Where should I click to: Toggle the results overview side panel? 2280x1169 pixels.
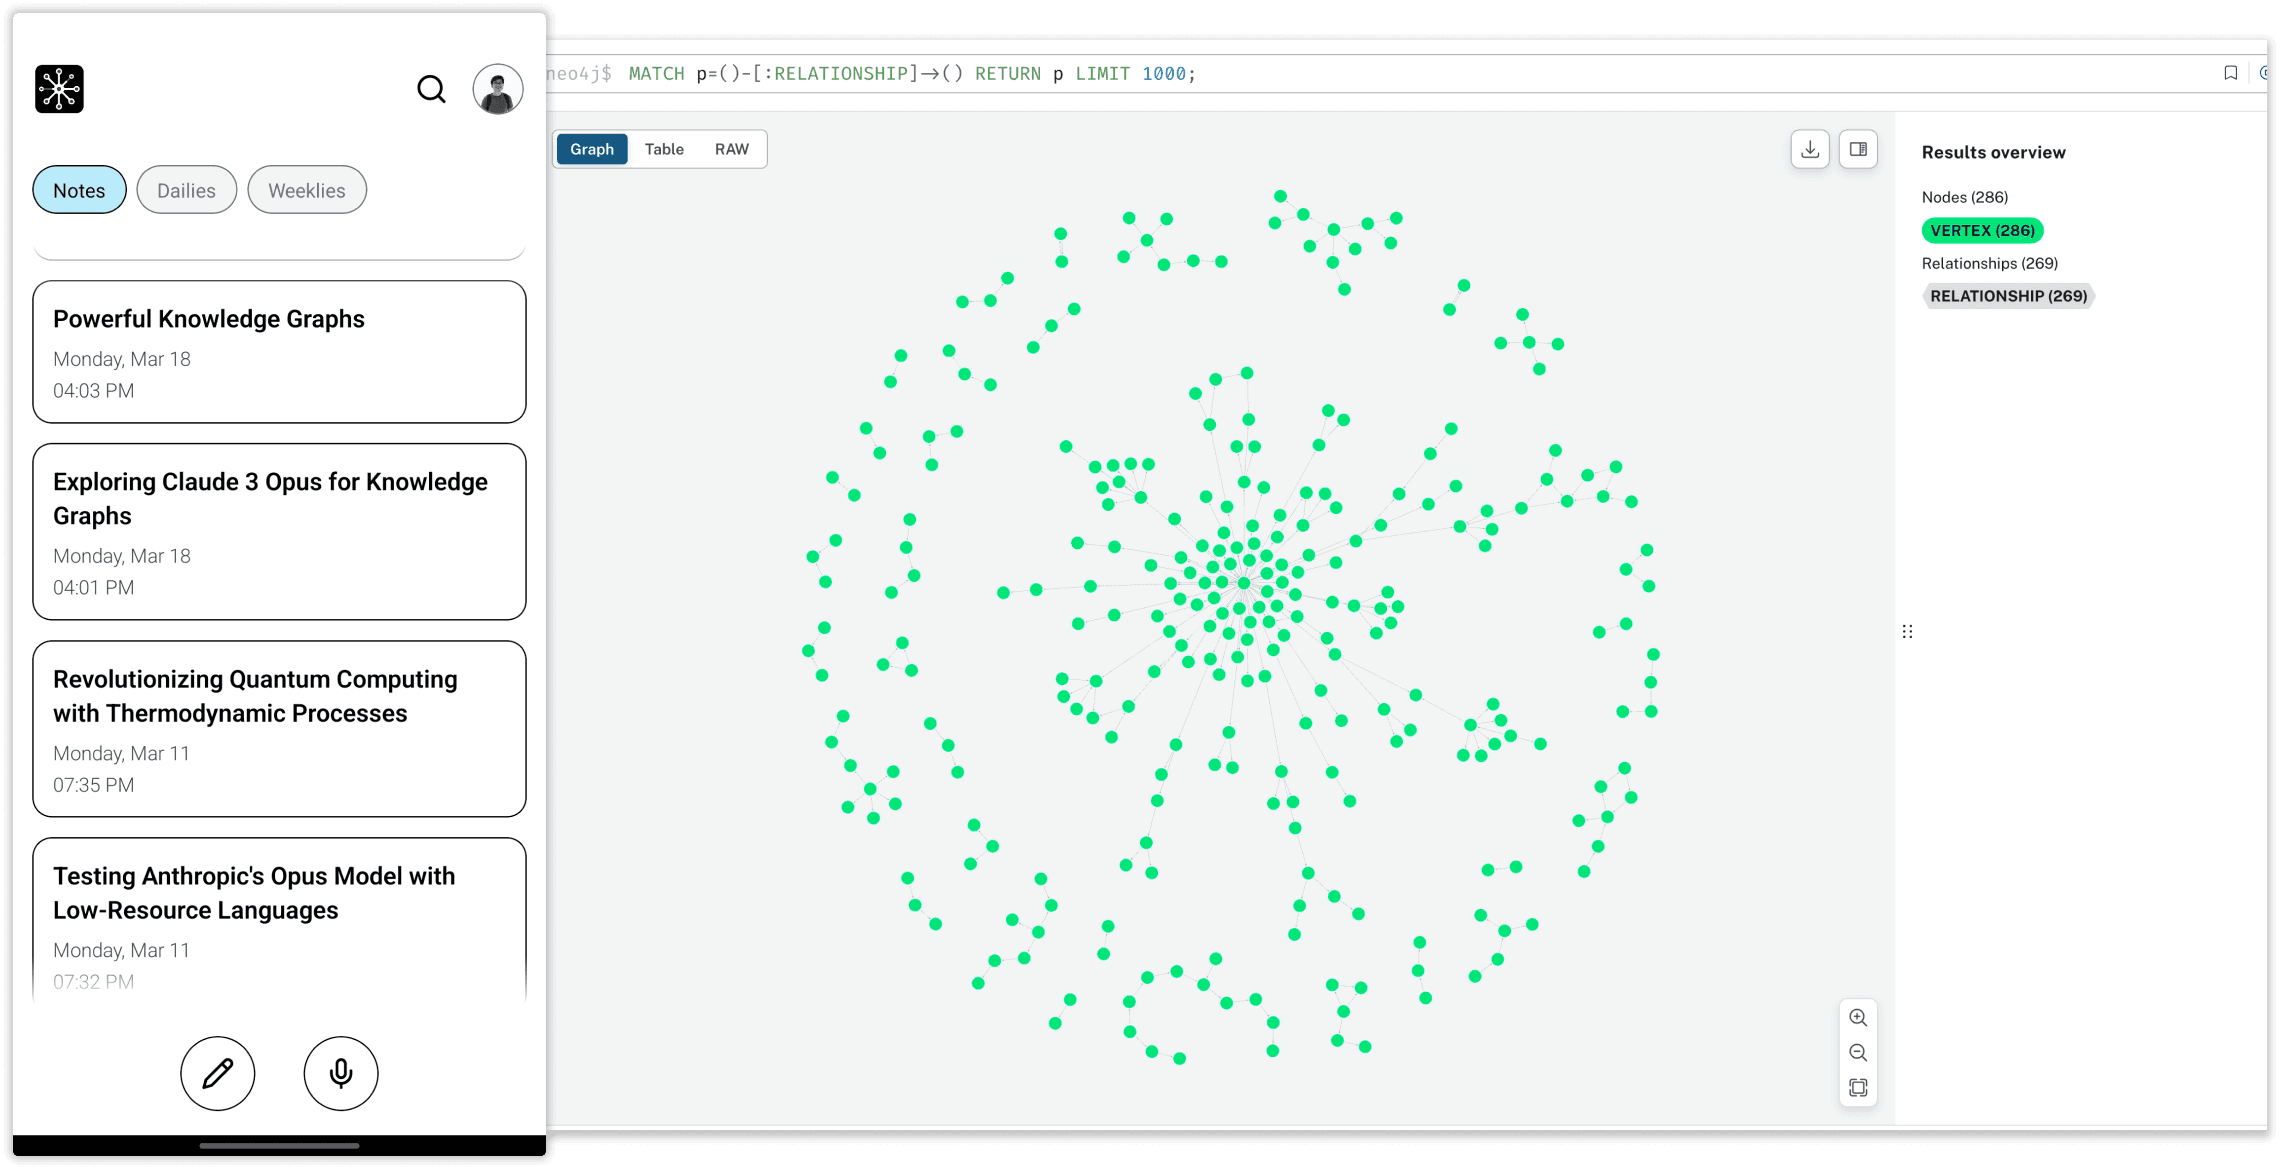[1858, 149]
